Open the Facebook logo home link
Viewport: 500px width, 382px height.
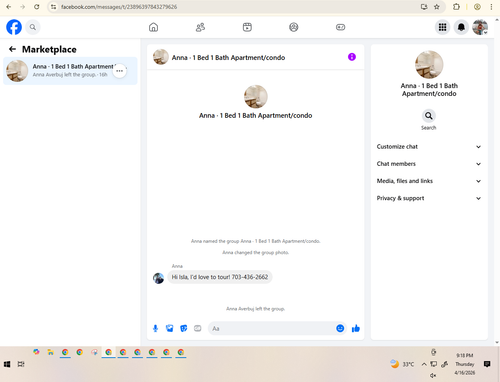click(x=14, y=27)
